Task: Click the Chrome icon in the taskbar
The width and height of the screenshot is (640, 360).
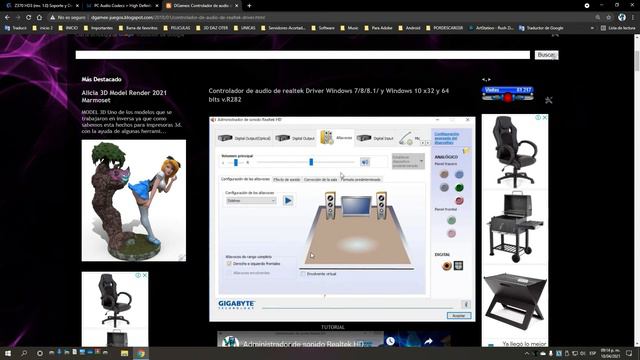Action: click(x=141, y=353)
